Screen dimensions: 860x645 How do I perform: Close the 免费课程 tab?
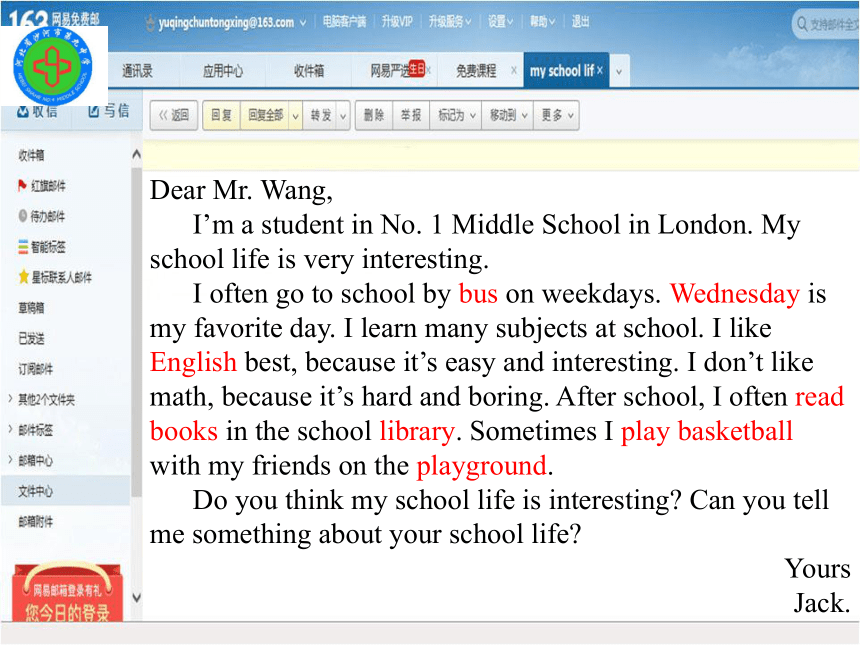point(514,70)
